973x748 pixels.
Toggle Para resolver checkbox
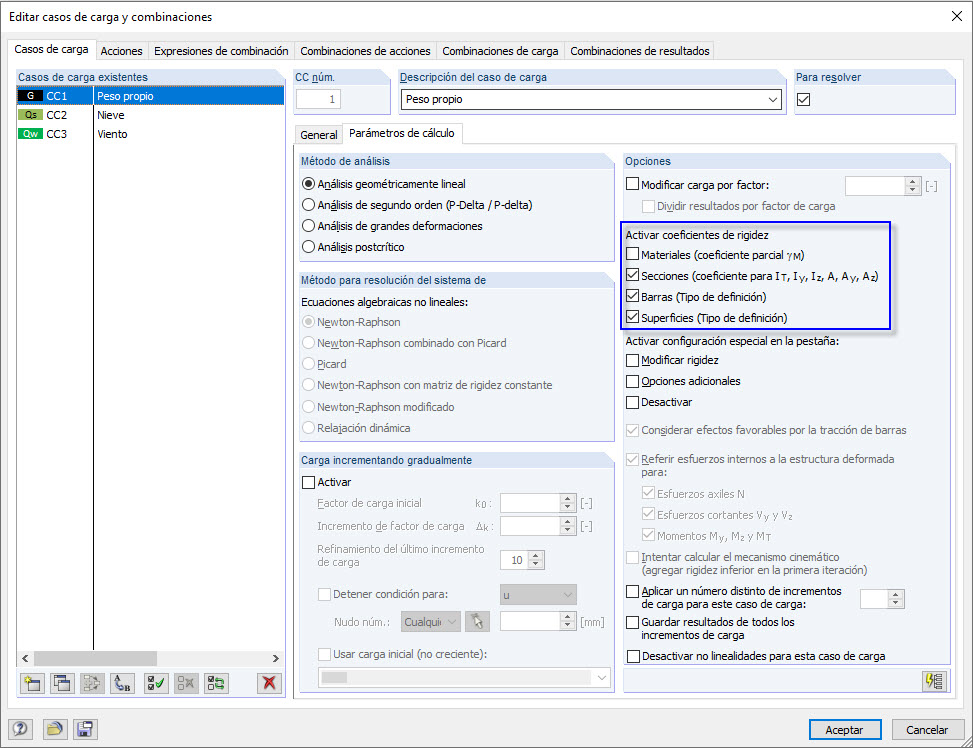click(x=804, y=99)
